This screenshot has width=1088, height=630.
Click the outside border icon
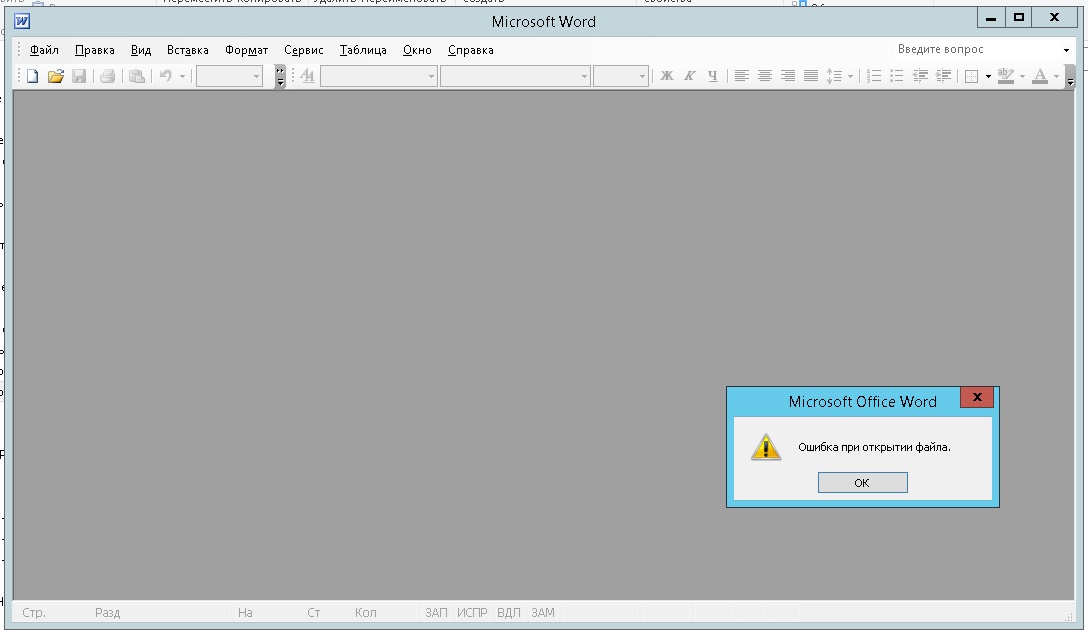[971, 76]
